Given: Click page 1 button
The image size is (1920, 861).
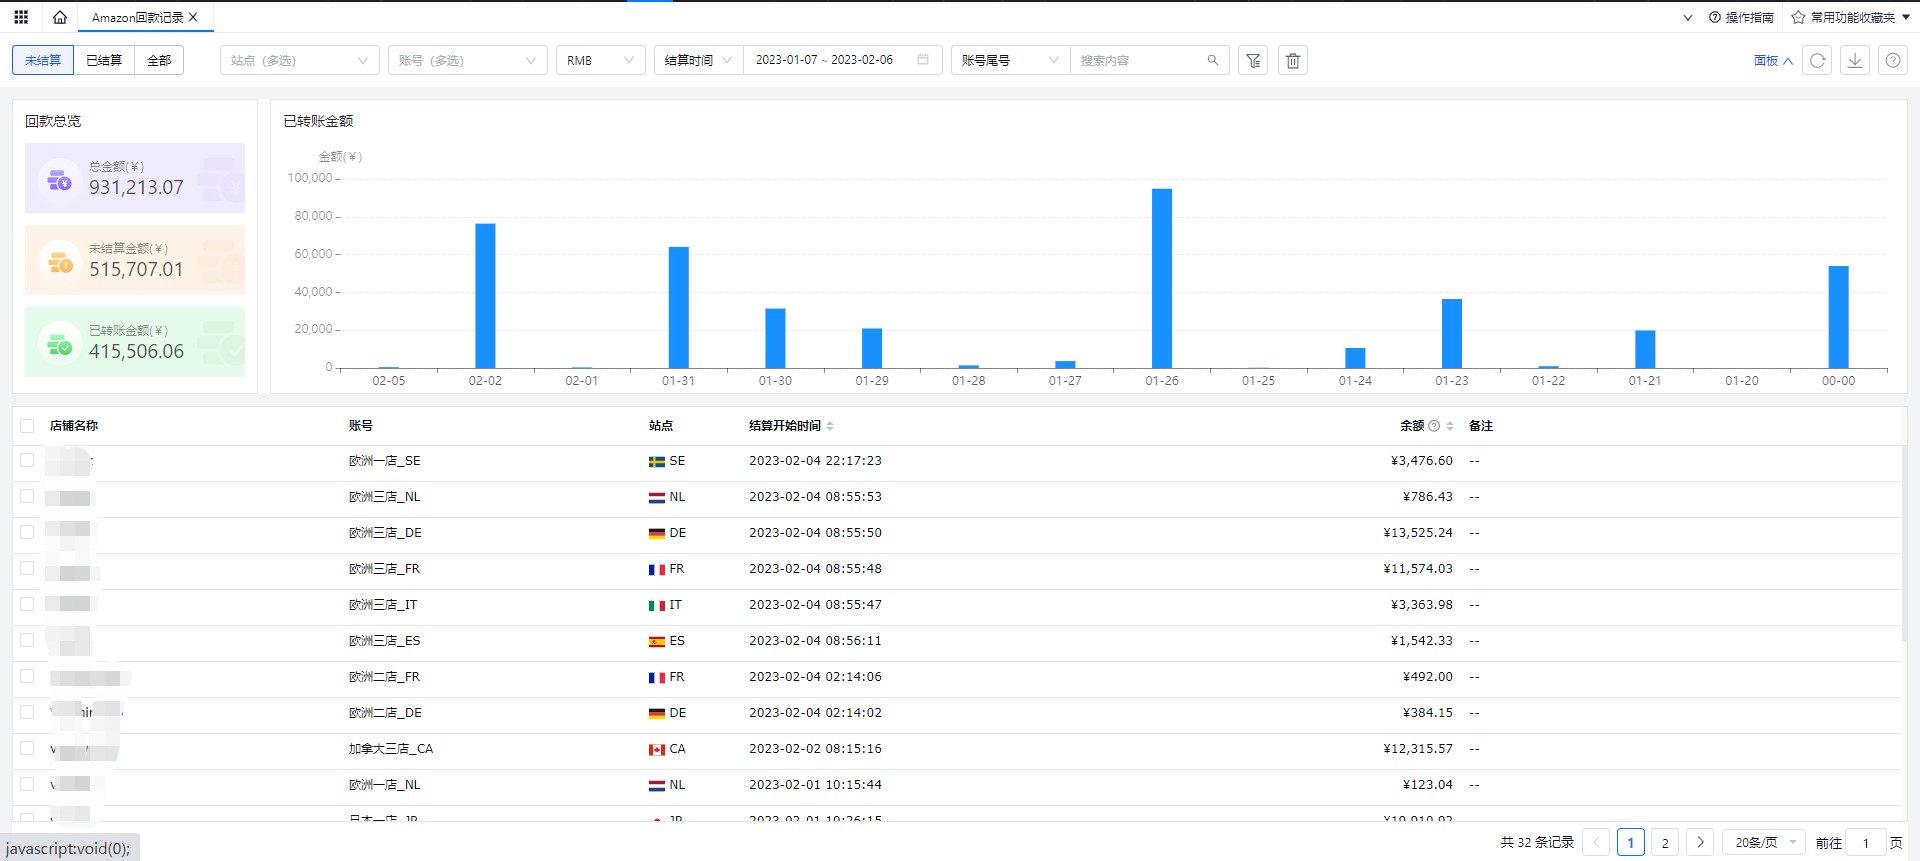Looking at the screenshot, I should point(1631,843).
